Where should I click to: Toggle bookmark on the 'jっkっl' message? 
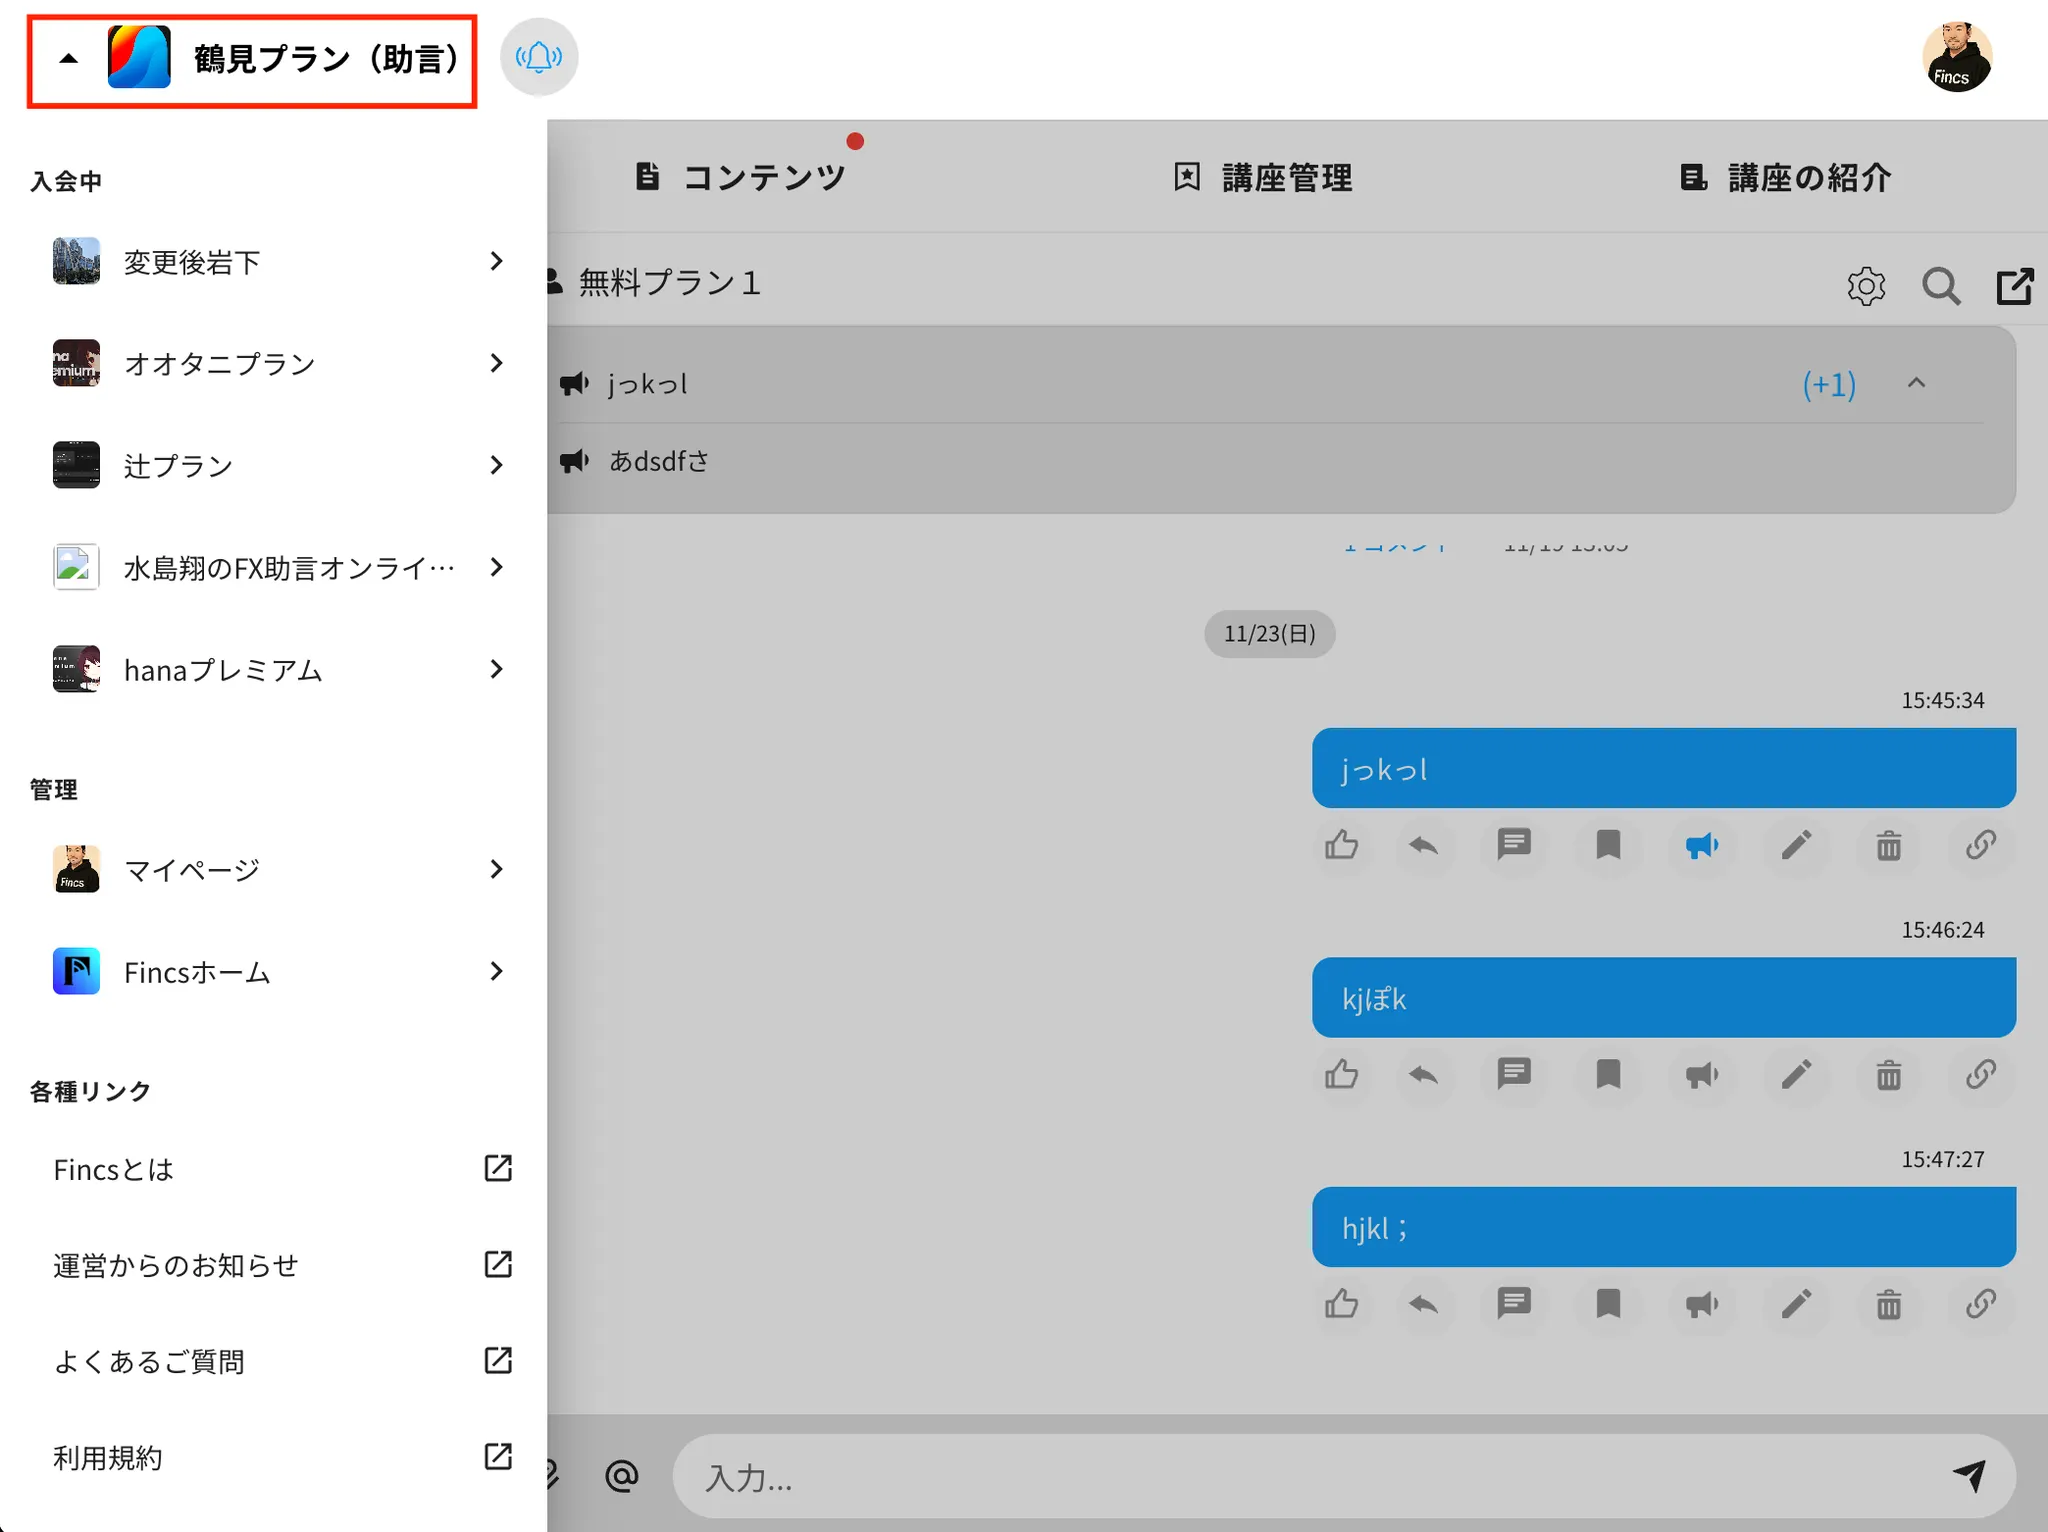[x=1607, y=846]
